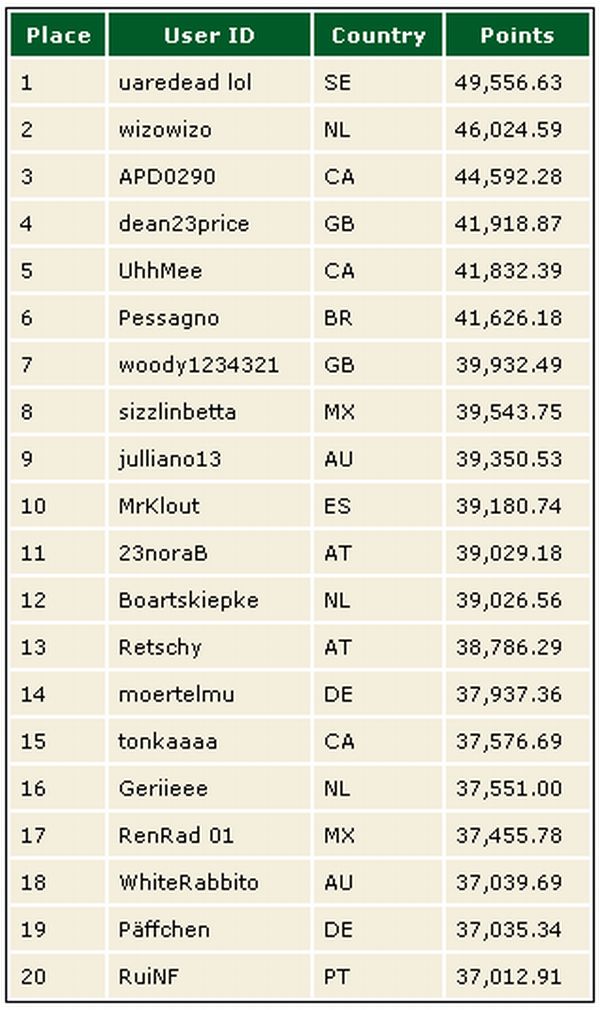
Task: Select user wizowizo
Action: [x=165, y=129]
